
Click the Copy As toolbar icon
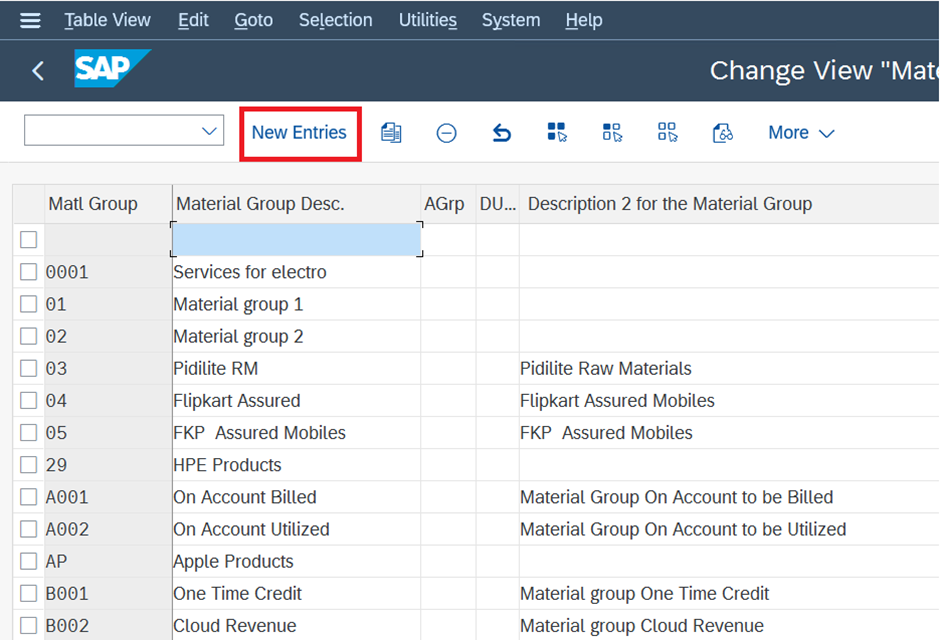coord(391,132)
